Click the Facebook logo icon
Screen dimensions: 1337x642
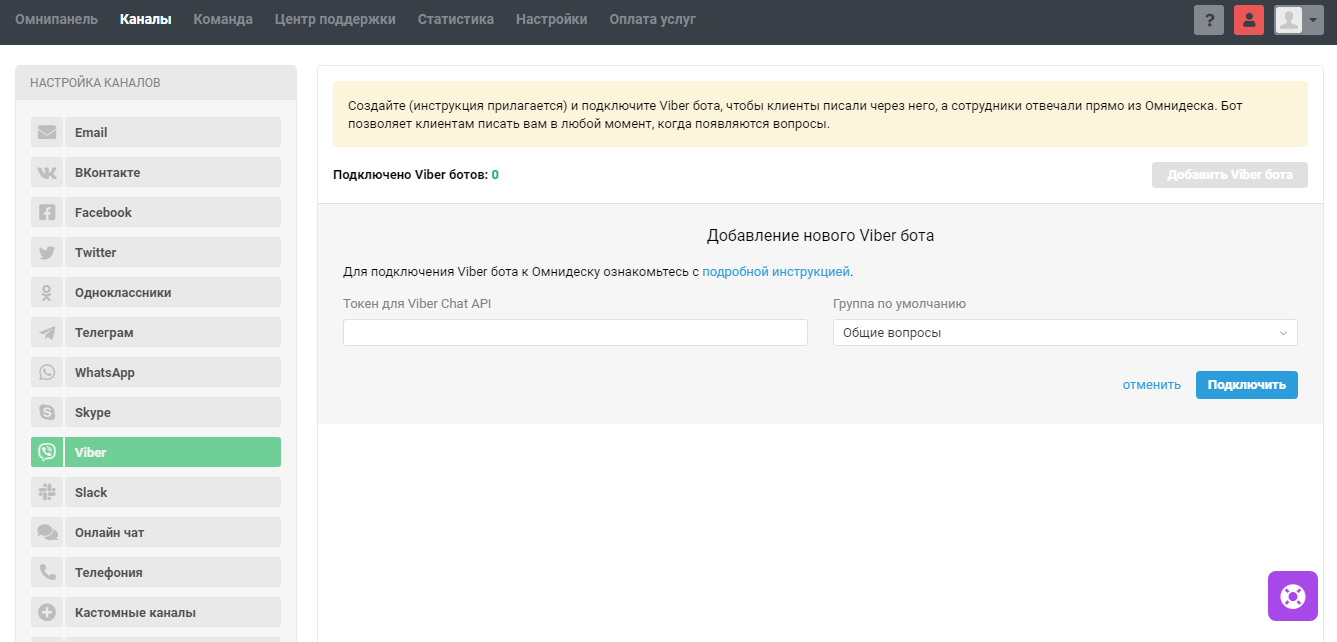point(47,212)
